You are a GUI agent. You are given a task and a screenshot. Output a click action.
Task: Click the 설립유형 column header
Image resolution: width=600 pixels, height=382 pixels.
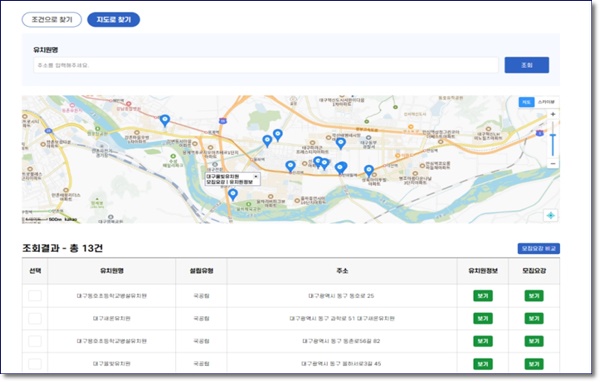tap(201, 271)
